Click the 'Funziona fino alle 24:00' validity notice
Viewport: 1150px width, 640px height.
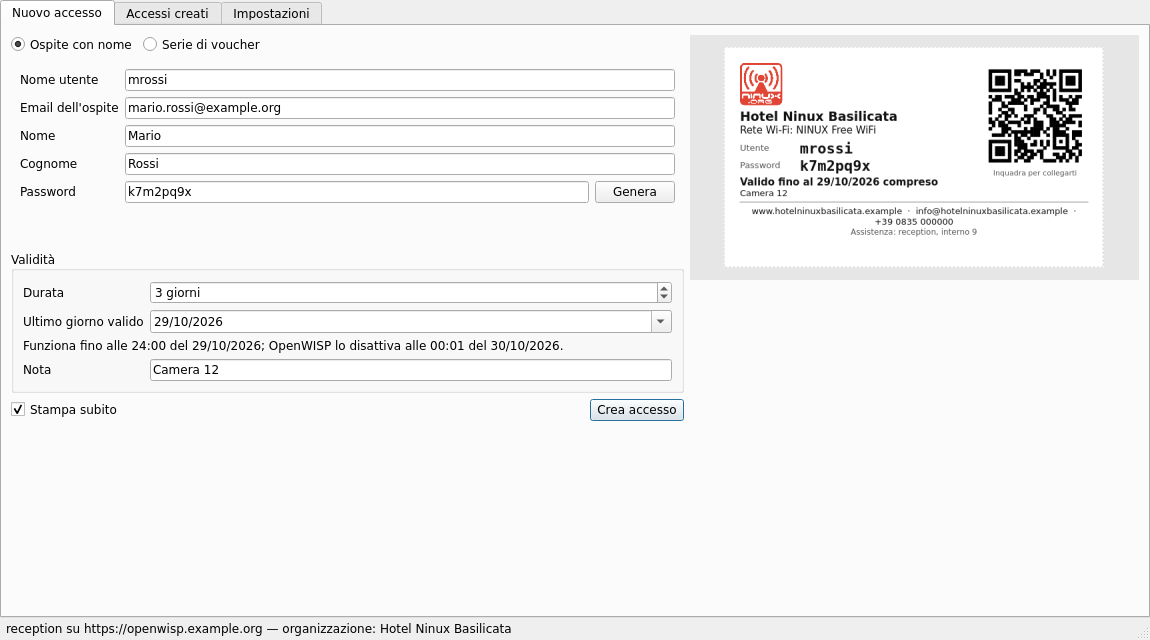[x=293, y=346]
